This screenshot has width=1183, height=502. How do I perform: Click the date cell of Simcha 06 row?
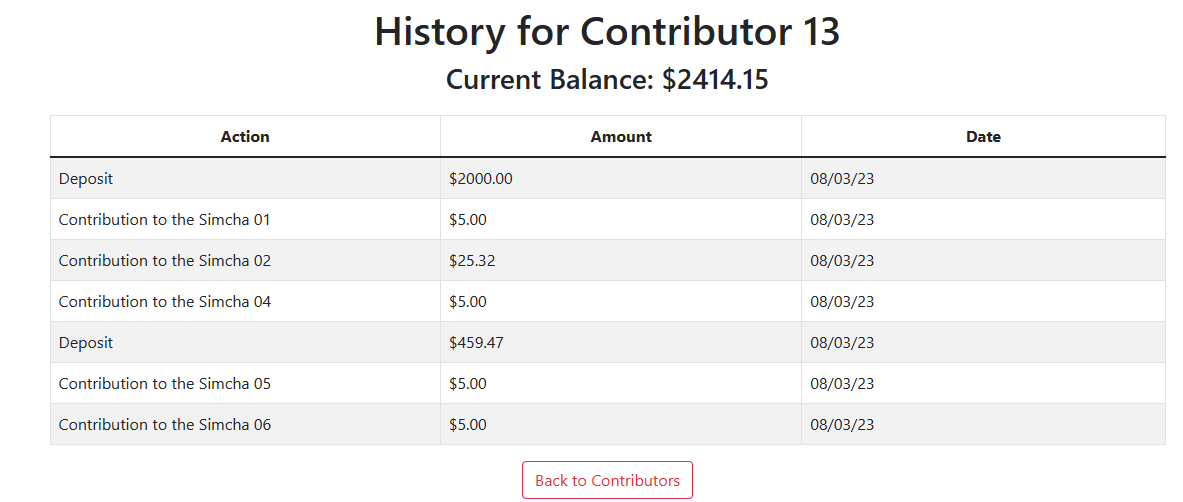pyautogui.click(x=983, y=424)
